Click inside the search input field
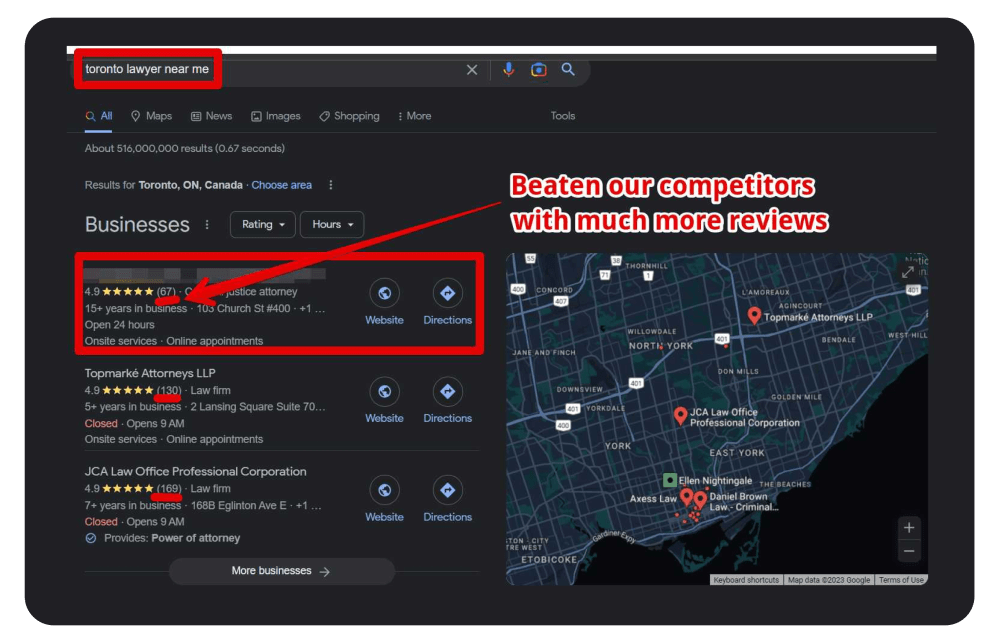The image size is (1000, 643). [250, 69]
